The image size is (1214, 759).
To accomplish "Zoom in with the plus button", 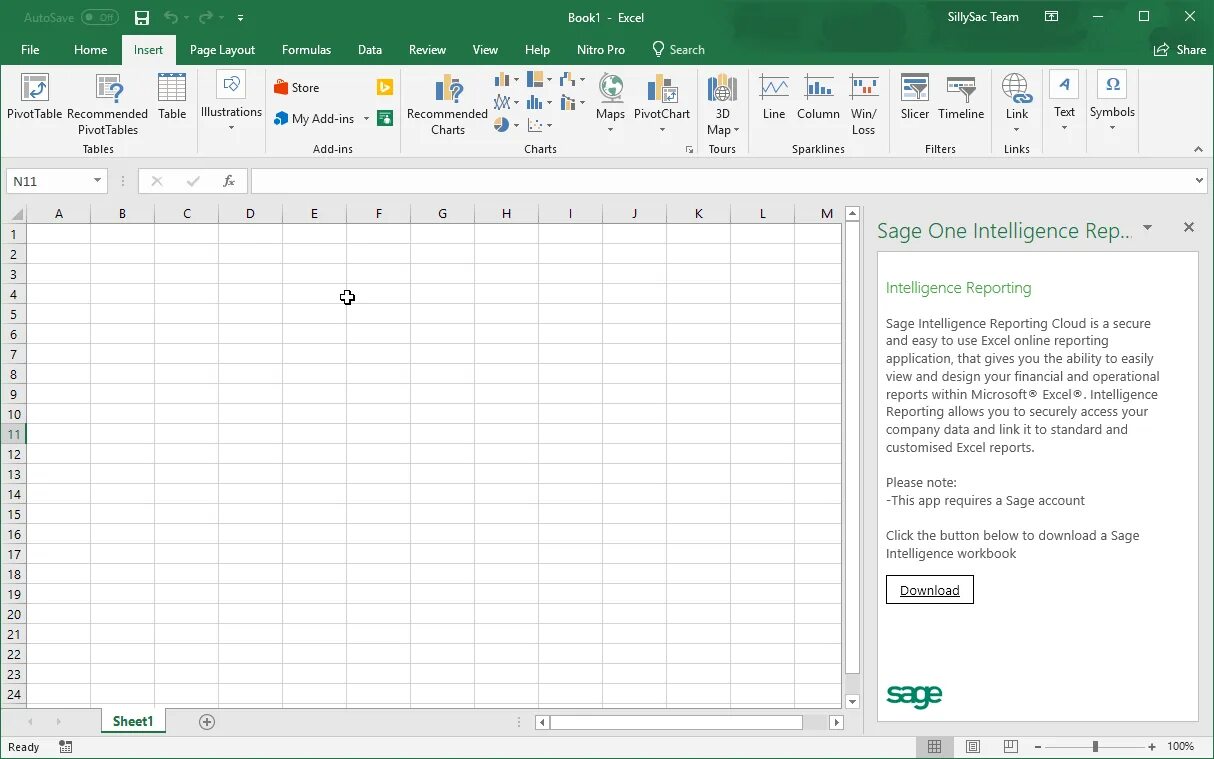I will coord(1152,746).
